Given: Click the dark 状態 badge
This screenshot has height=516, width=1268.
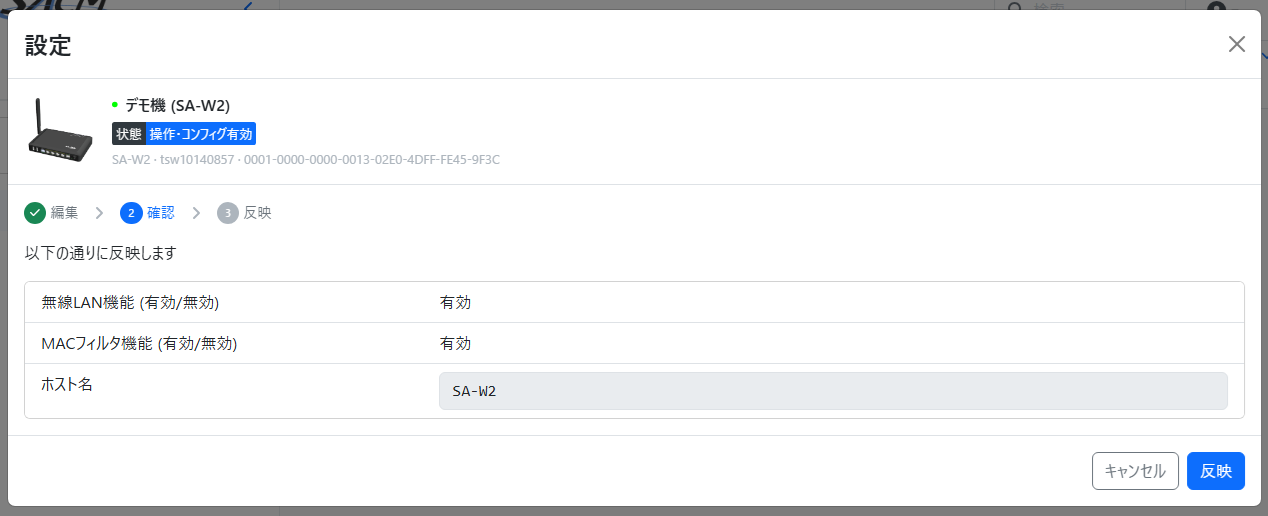Looking at the screenshot, I should [x=129, y=134].
